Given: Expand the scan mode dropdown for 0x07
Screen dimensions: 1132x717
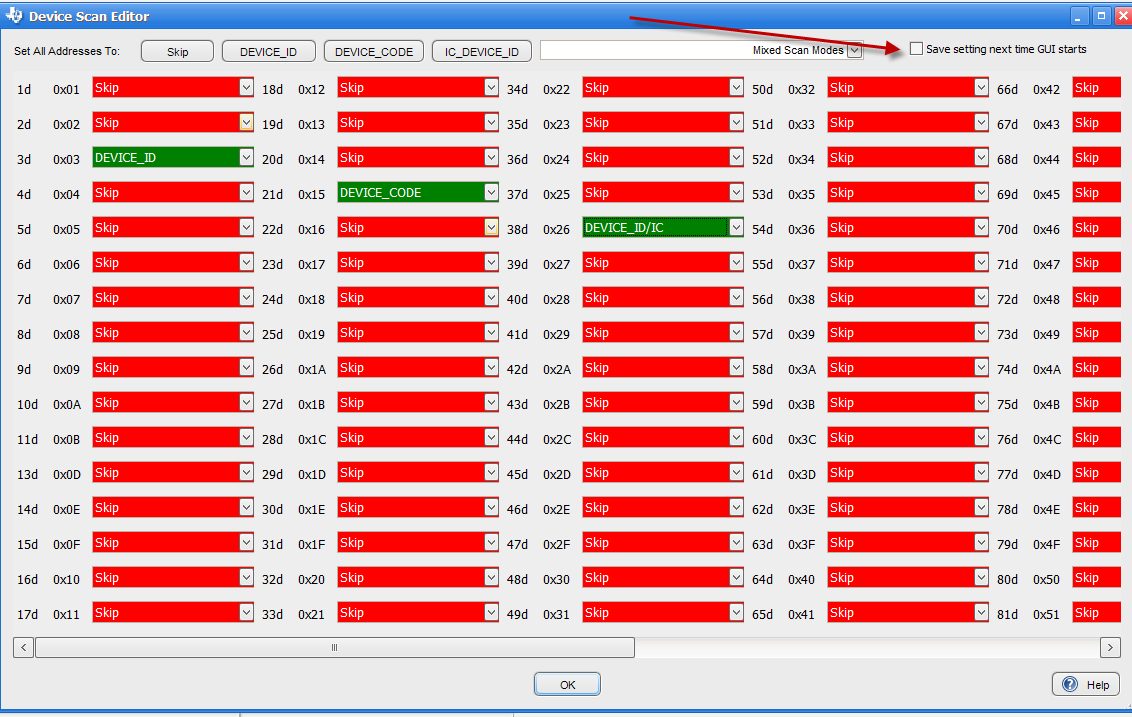Looking at the screenshot, I should (246, 297).
